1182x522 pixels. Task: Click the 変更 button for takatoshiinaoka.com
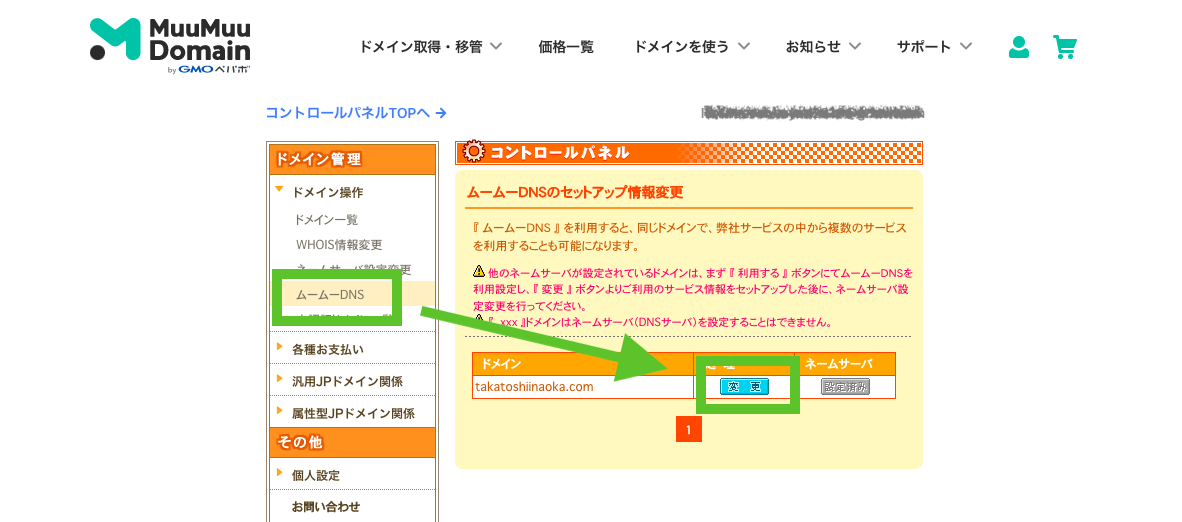click(x=744, y=387)
